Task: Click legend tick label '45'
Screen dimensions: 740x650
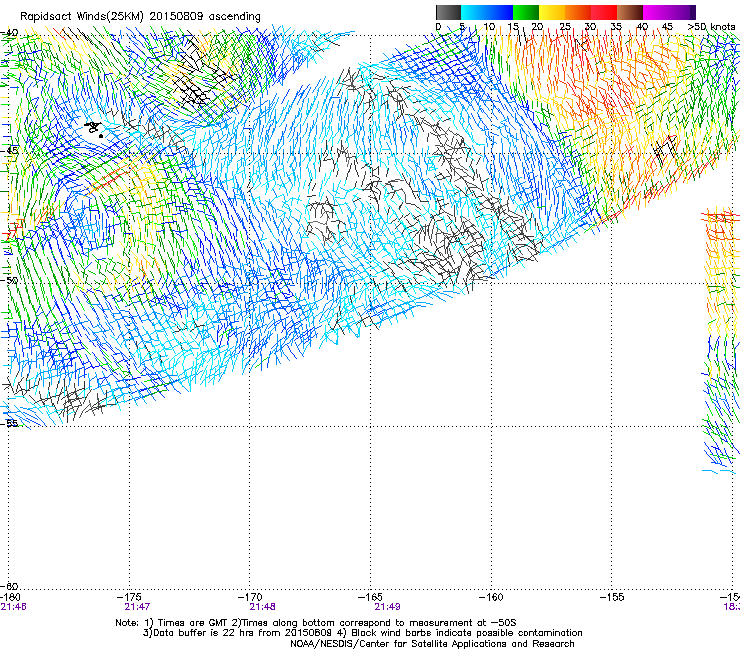Action: pyautogui.click(x=667, y=27)
